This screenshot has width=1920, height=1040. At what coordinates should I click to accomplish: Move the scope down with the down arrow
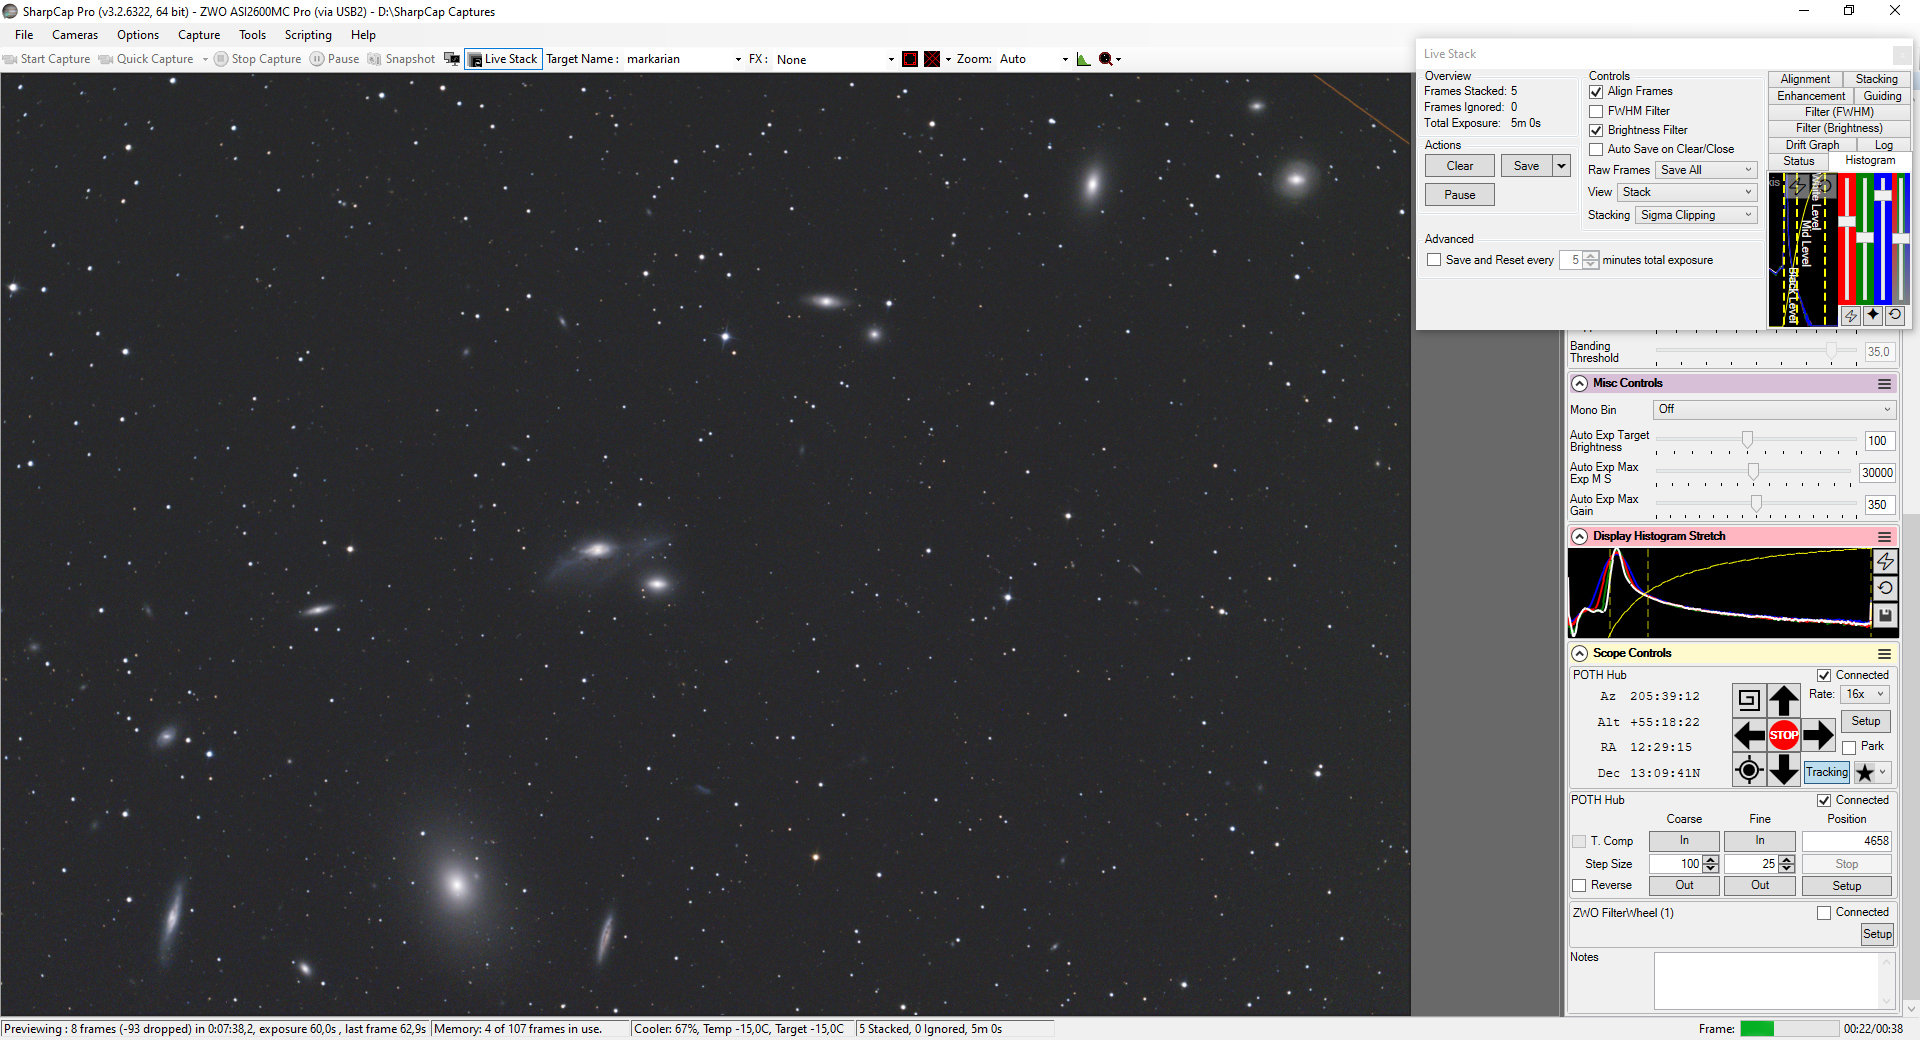click(x=1784, y=770)
